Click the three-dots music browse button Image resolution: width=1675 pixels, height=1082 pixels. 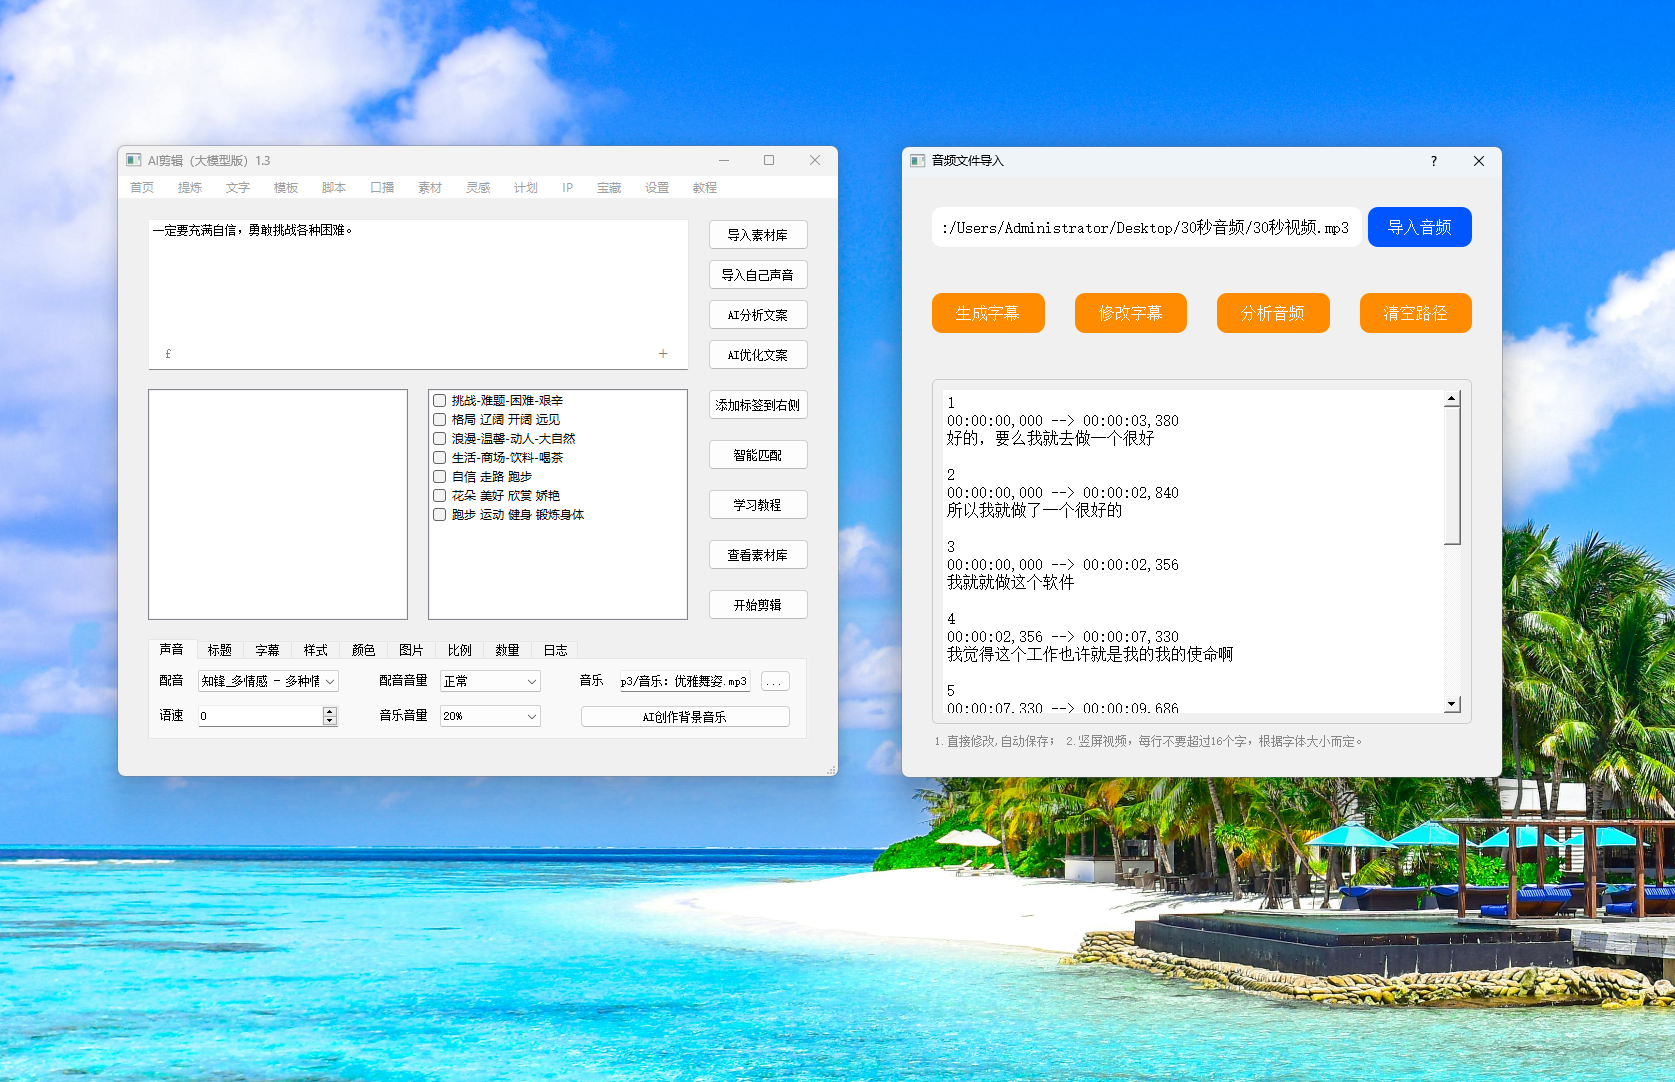(774, 682)
